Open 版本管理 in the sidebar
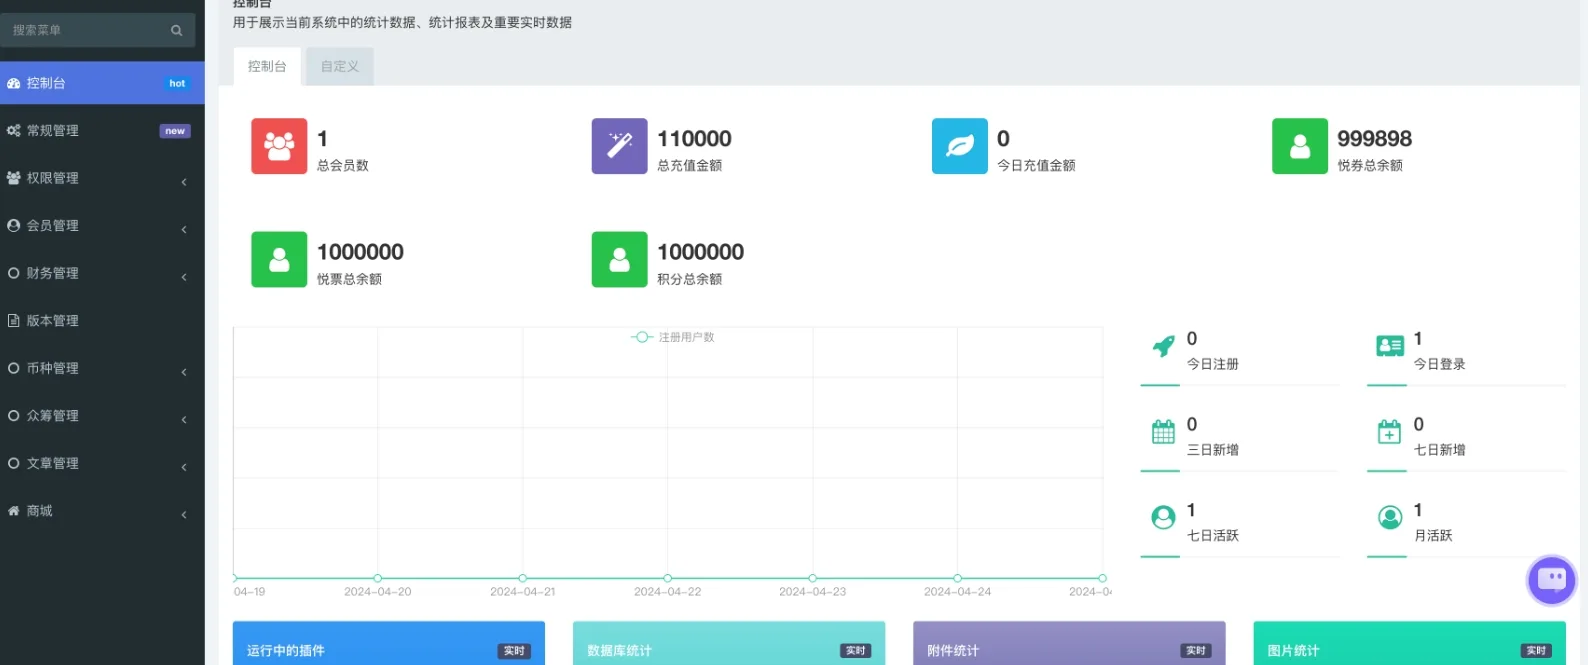Image resolution: width=1588 pixels, height=665 pixels. [x=102, y=321]
